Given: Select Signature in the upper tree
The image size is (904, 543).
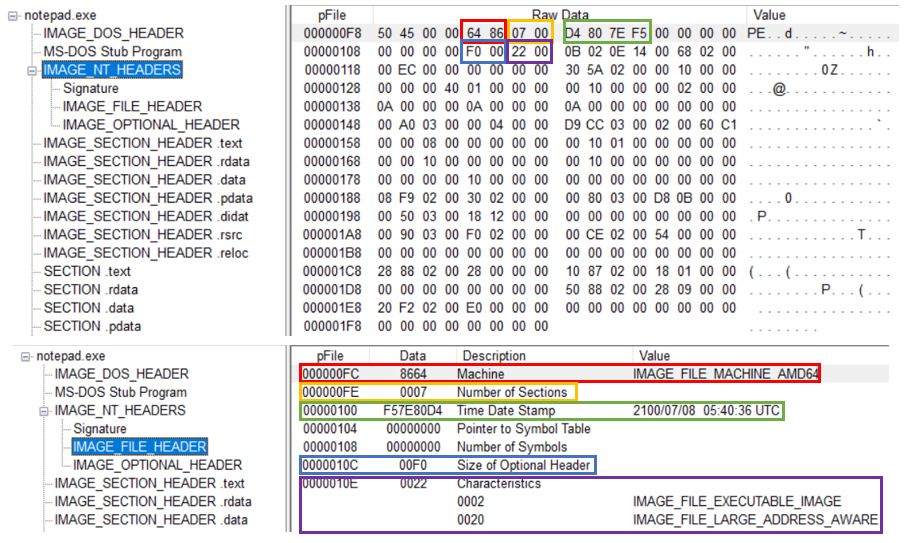Looking at the screenshot, I should 91,88.
